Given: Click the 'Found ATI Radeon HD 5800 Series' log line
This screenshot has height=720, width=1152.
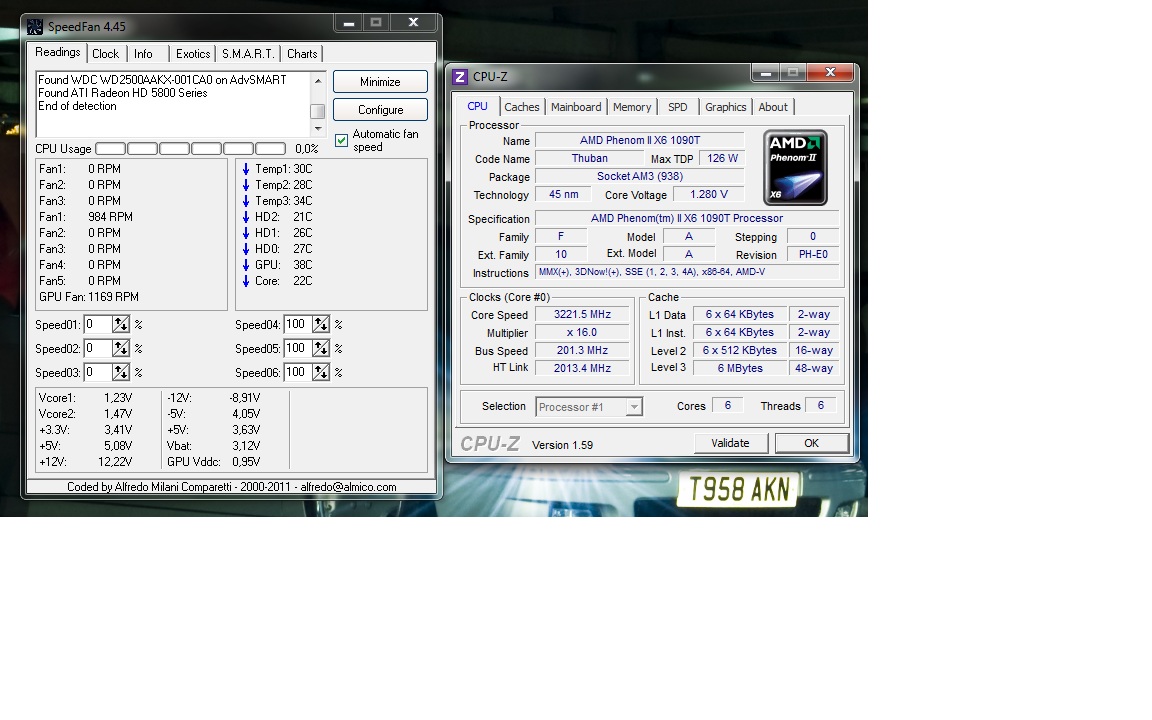Looking at the screenshot, I should coord(123,93).
